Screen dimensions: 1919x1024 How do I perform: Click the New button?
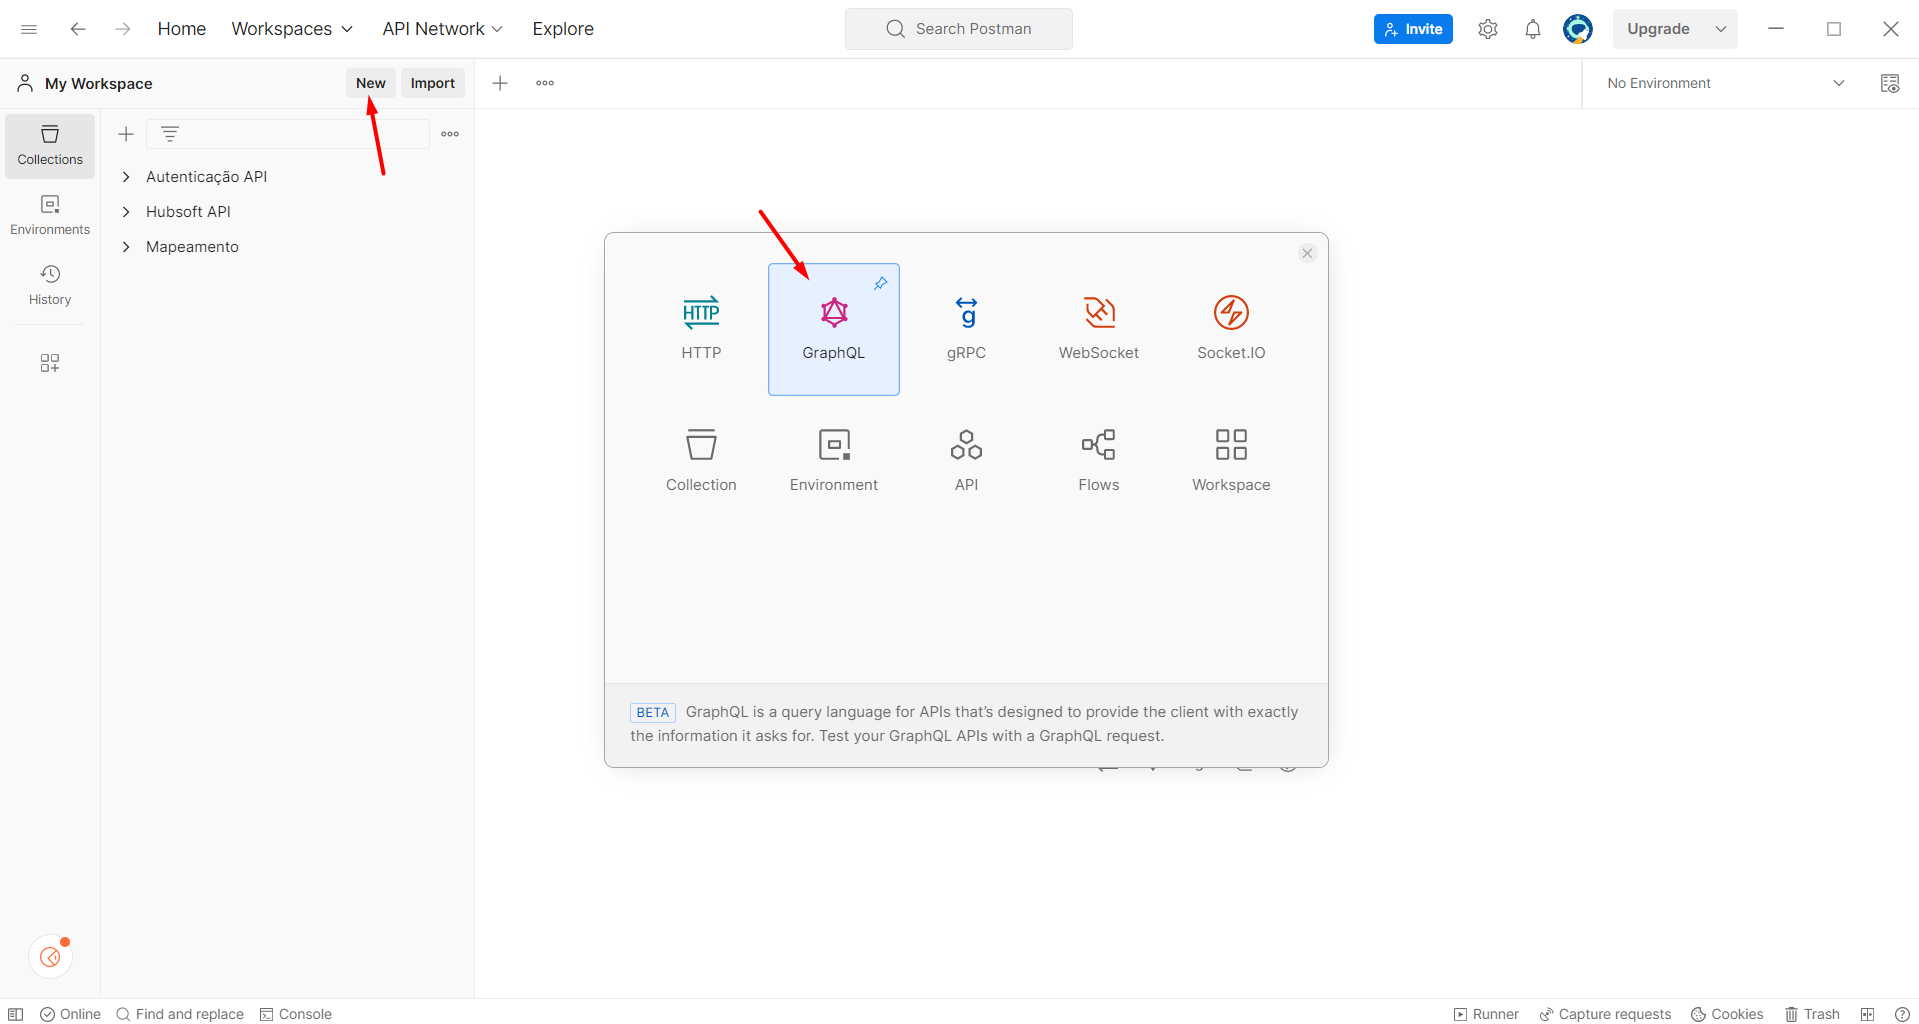coord(370,83)
